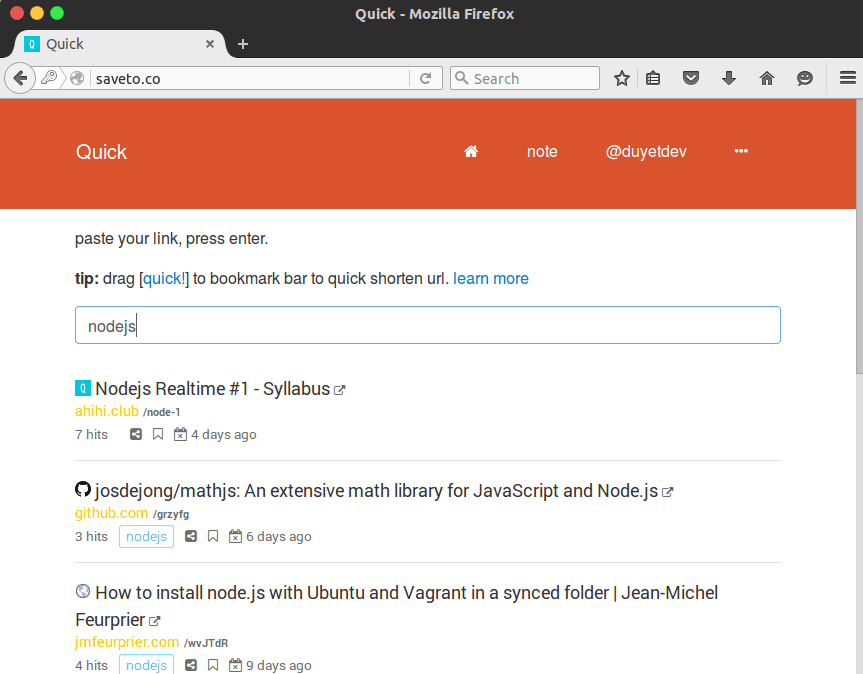Open the three-dots menu in the Quick header
This screenshot has height=674, width=863.
tap(741, 152)
